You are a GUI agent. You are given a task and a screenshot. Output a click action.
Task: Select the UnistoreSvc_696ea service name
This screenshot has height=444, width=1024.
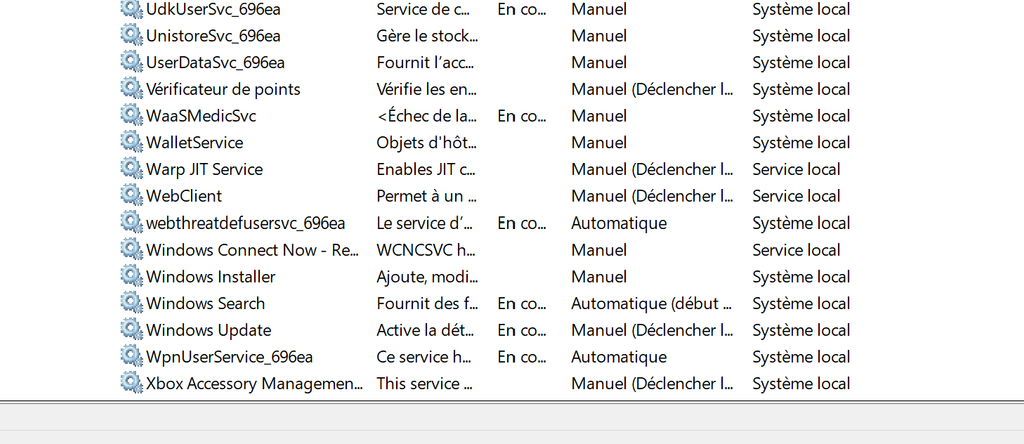(x=213, y=36)
